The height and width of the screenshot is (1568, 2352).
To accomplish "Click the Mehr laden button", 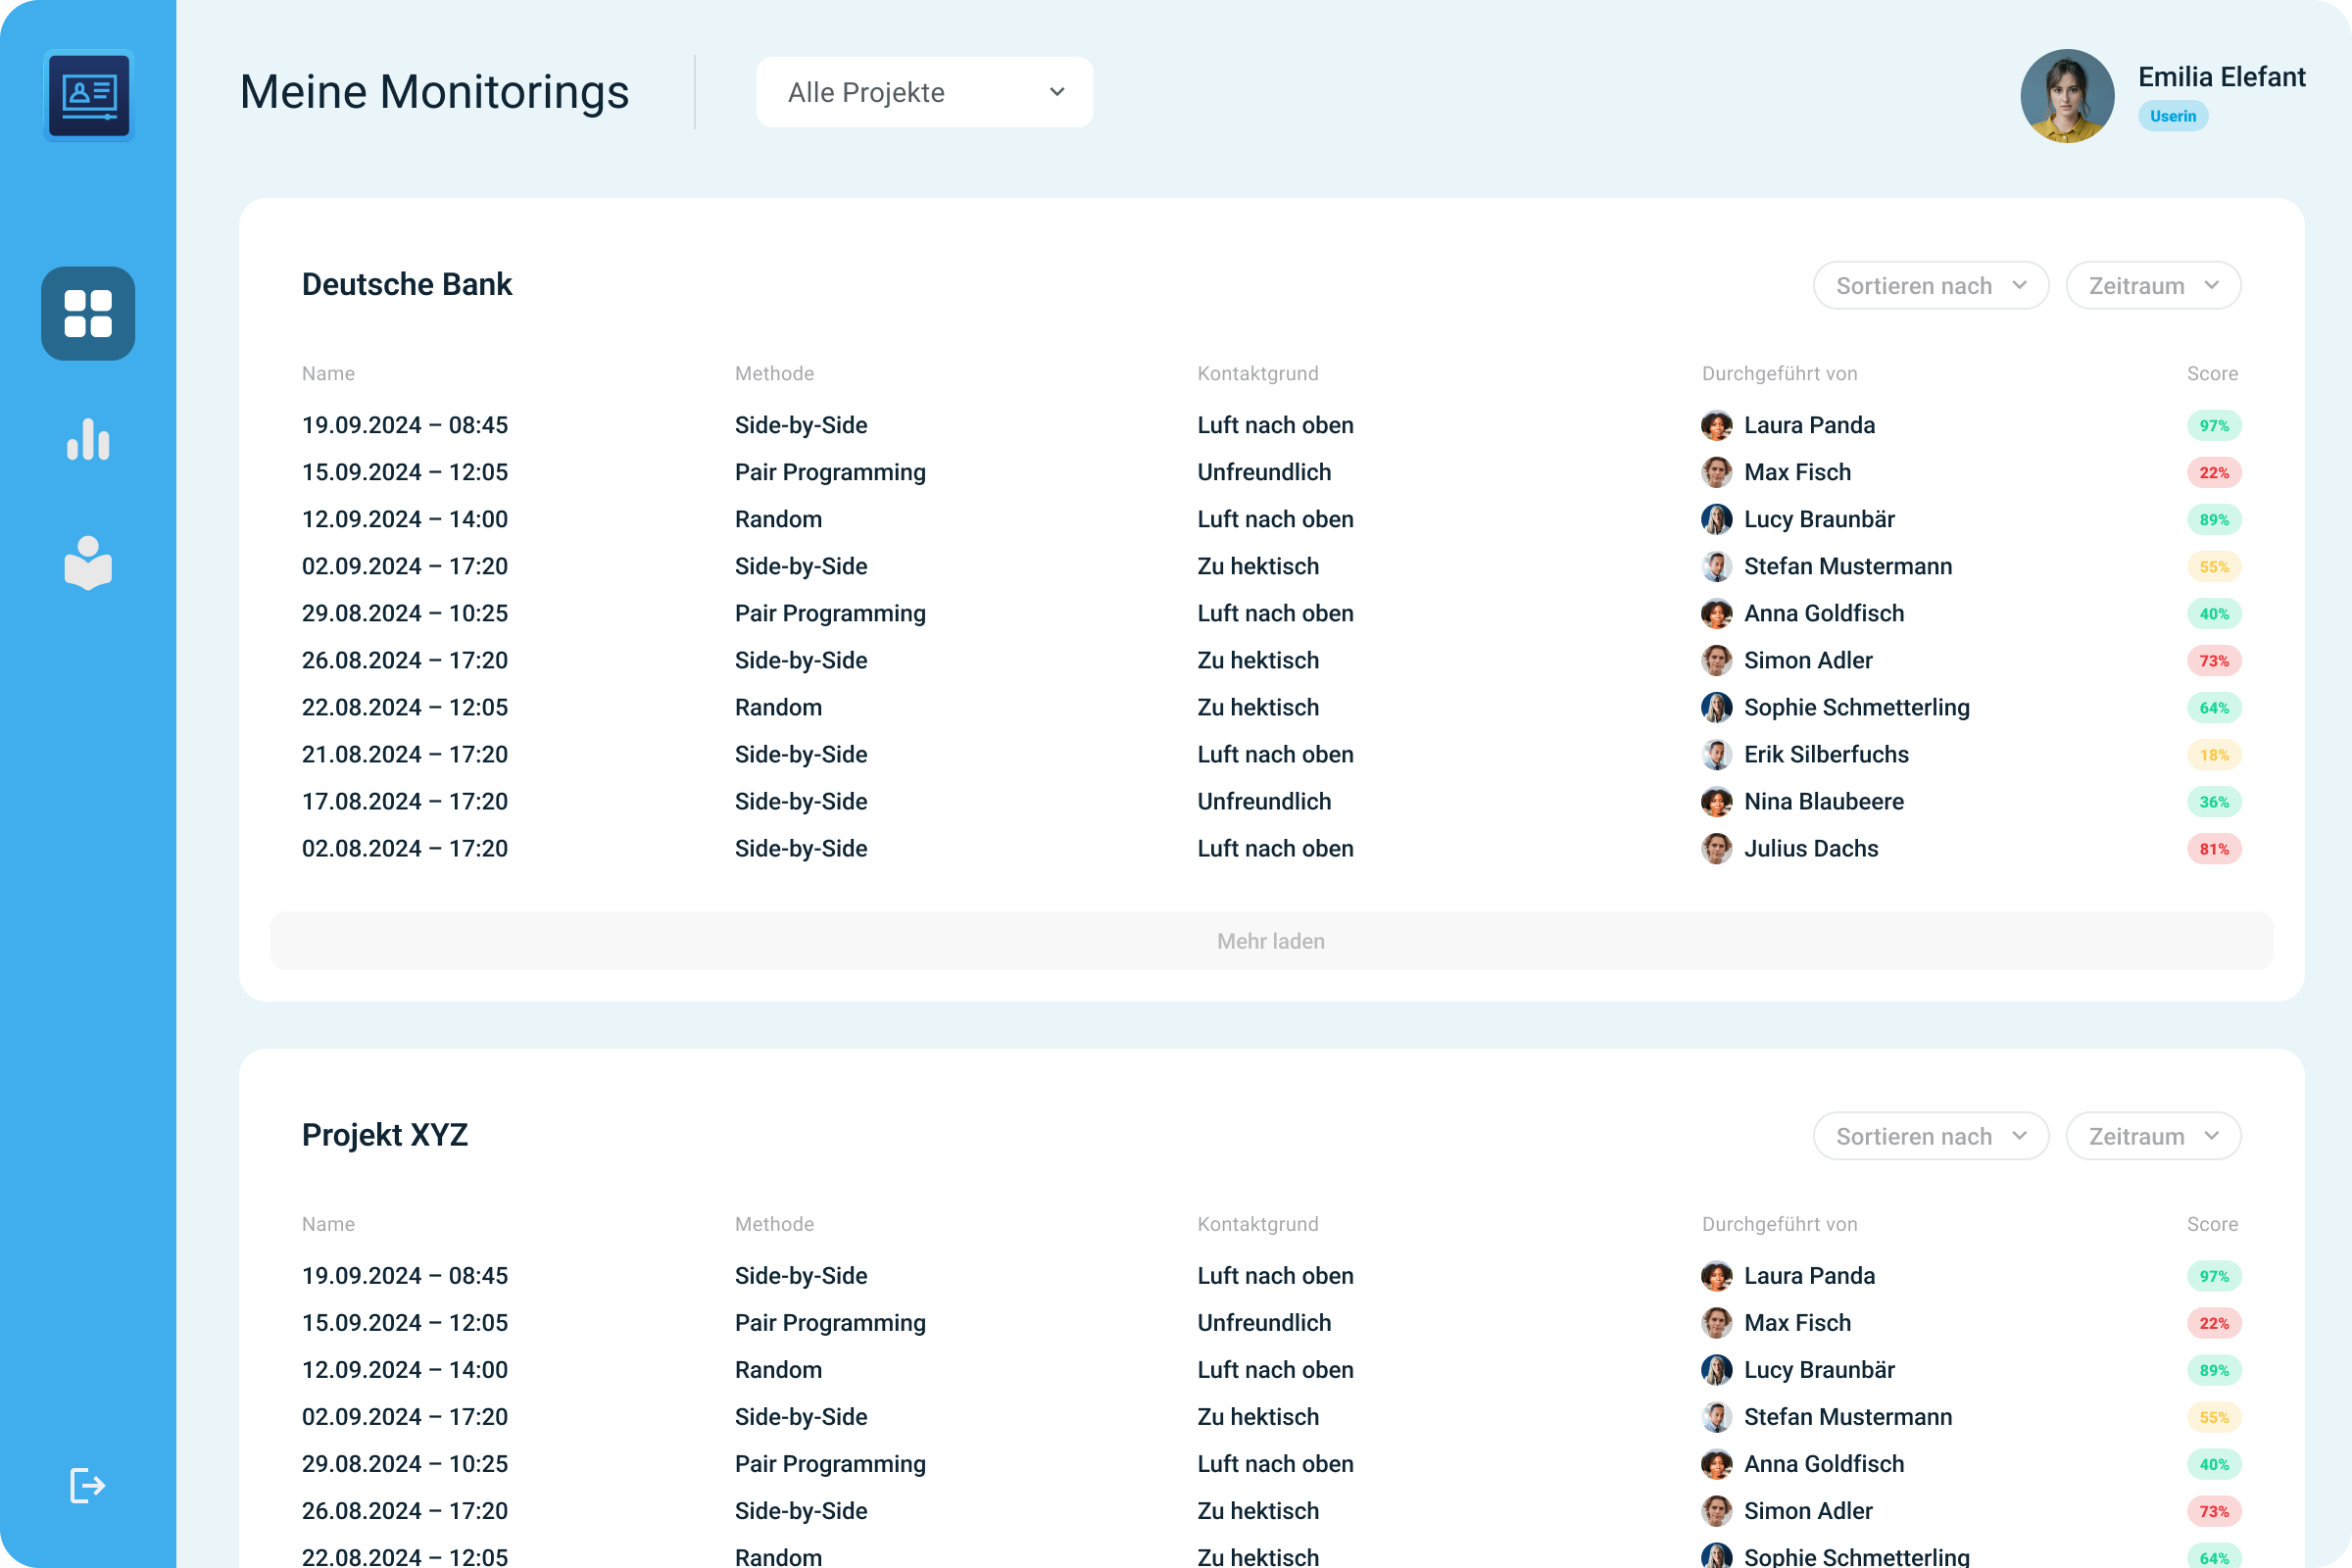I will point(1270,941).
